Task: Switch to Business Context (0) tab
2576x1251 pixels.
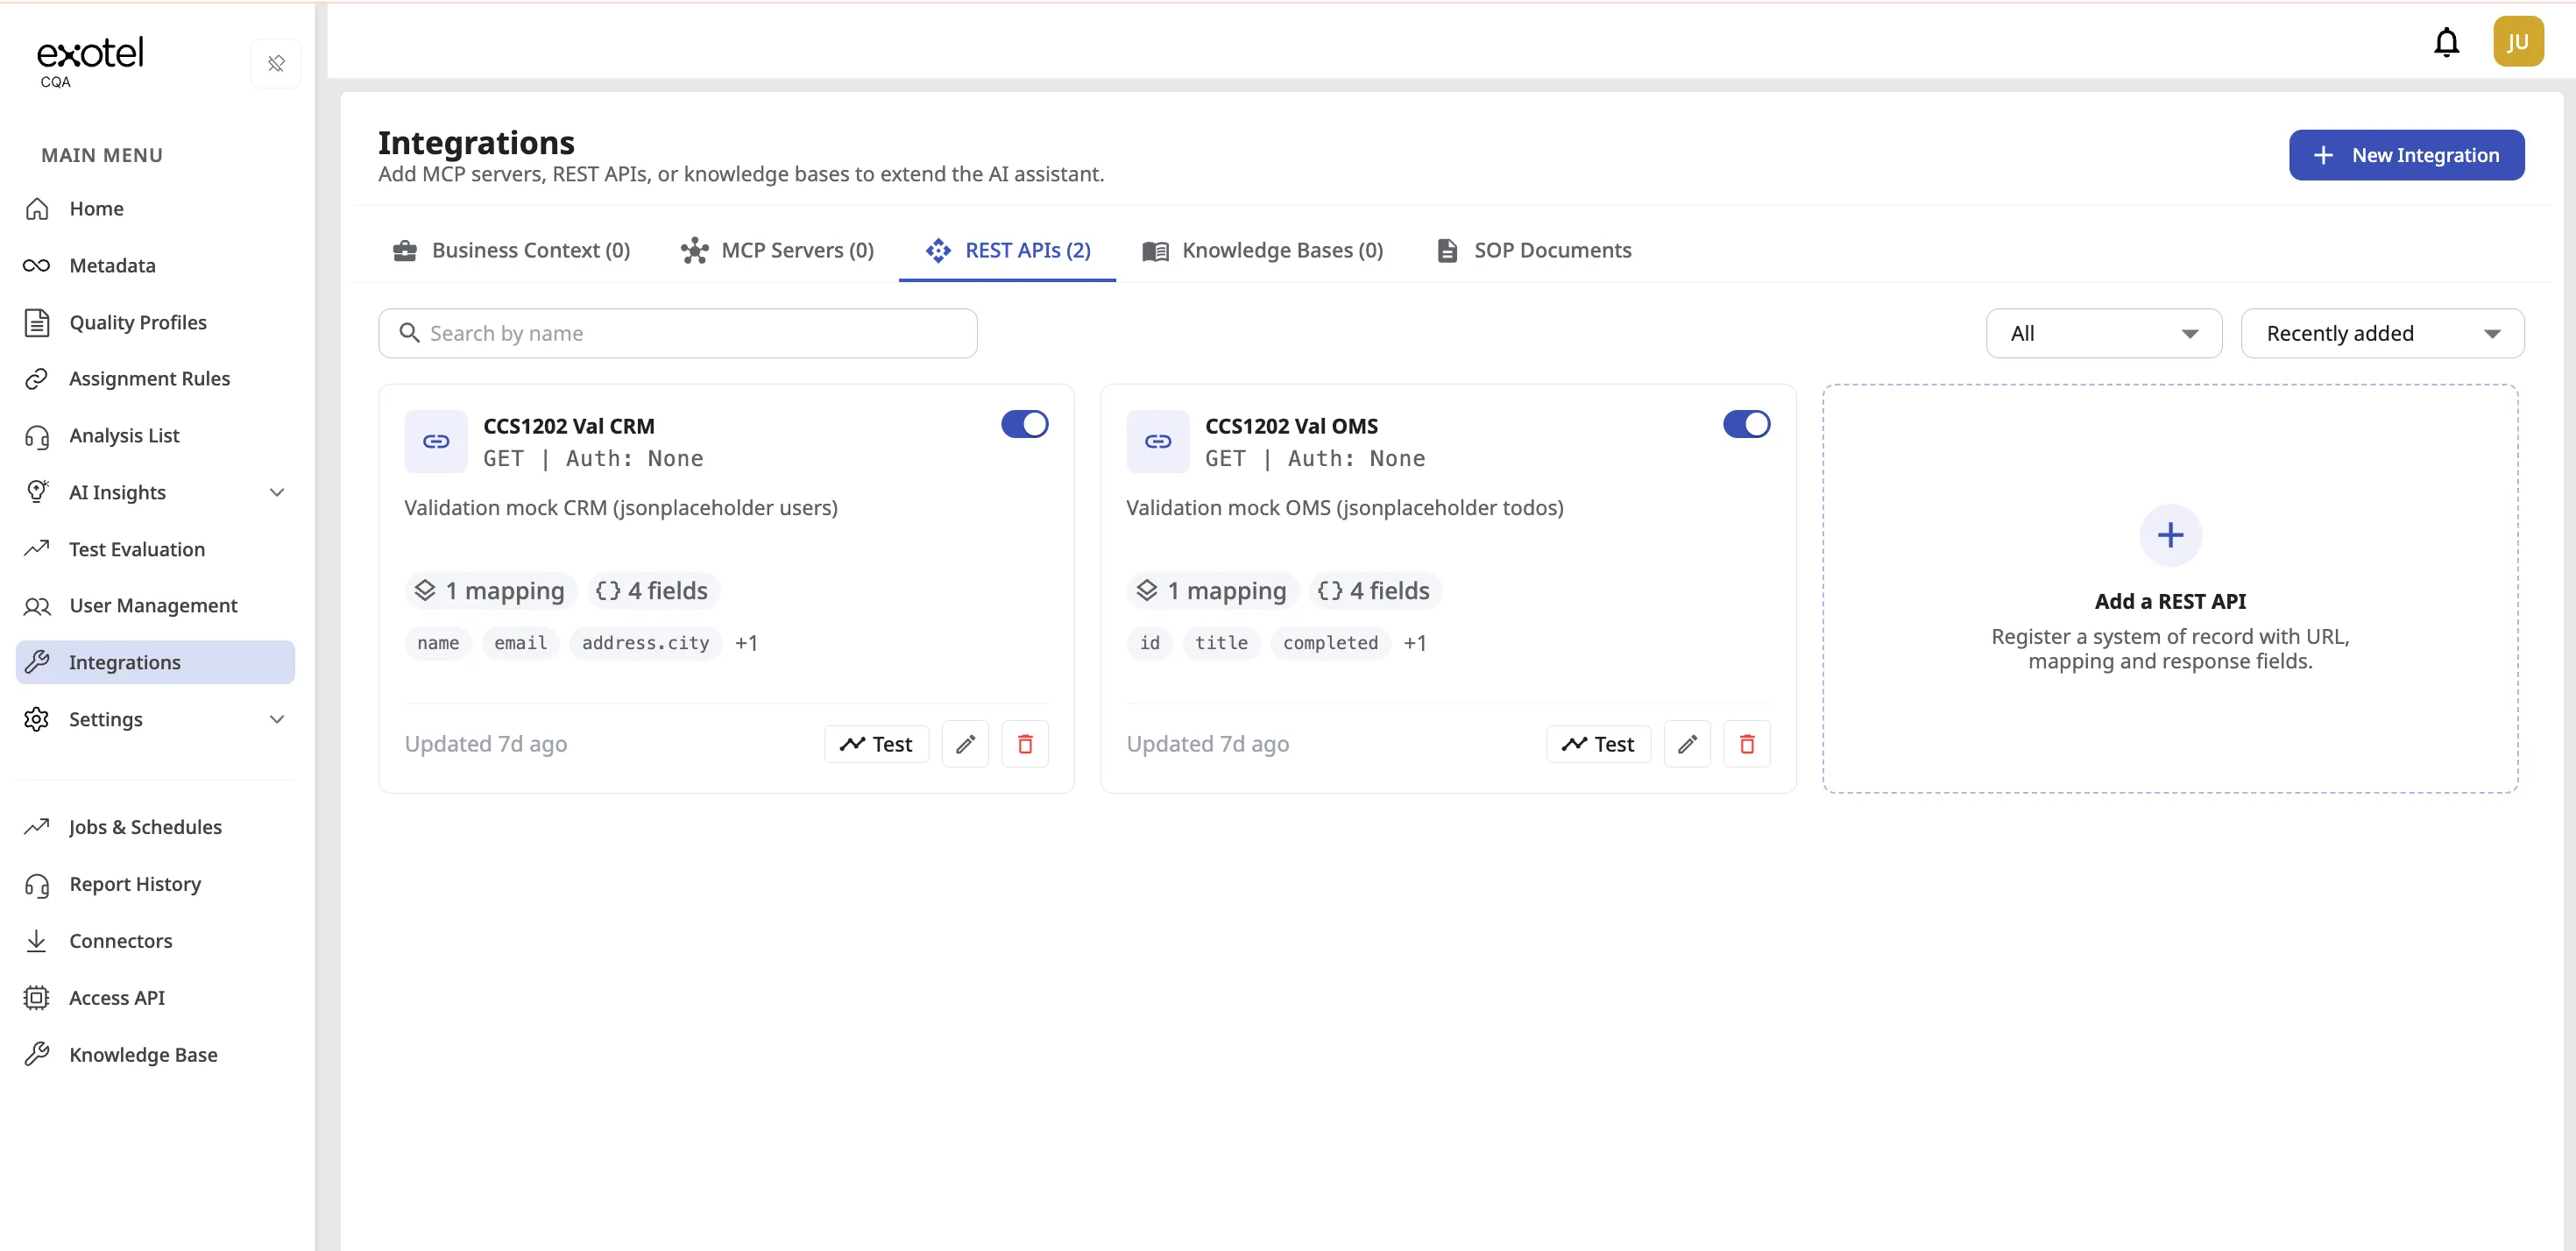Action: 512,250
